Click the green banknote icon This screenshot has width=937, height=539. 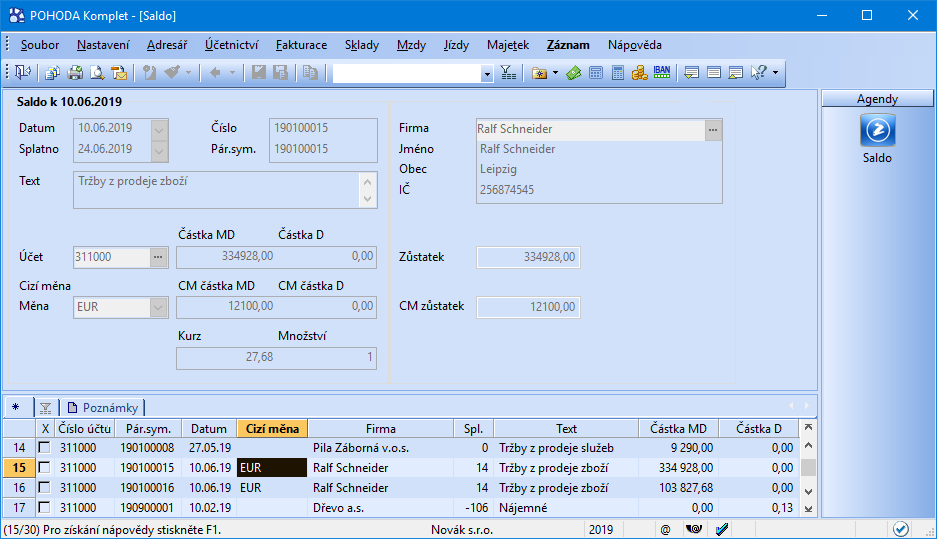point(574,73)
